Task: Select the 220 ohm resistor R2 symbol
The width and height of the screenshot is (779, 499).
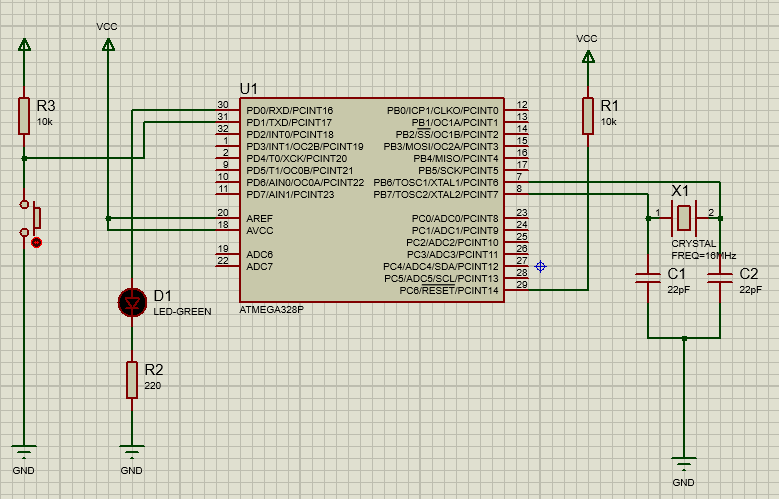Action: click(x=131, y=380)
